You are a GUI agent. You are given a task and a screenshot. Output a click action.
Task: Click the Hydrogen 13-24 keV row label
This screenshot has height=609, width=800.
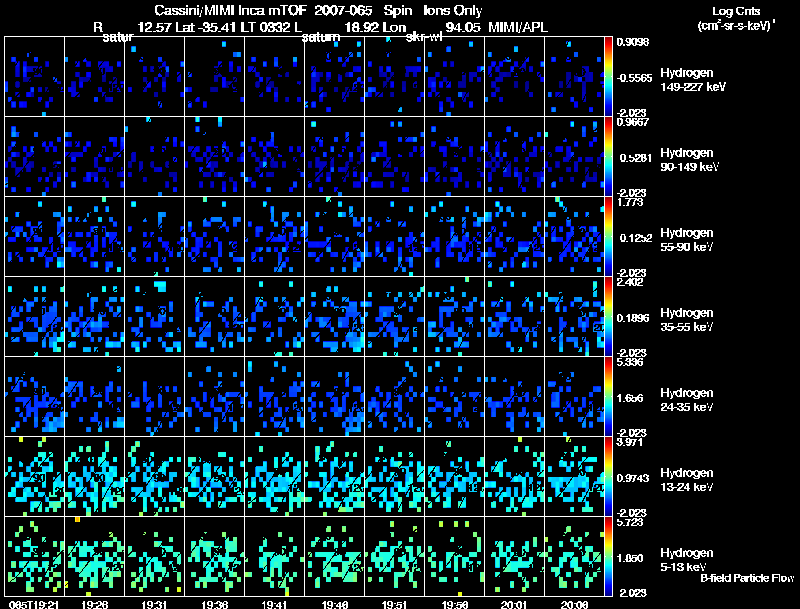[686, 480]
